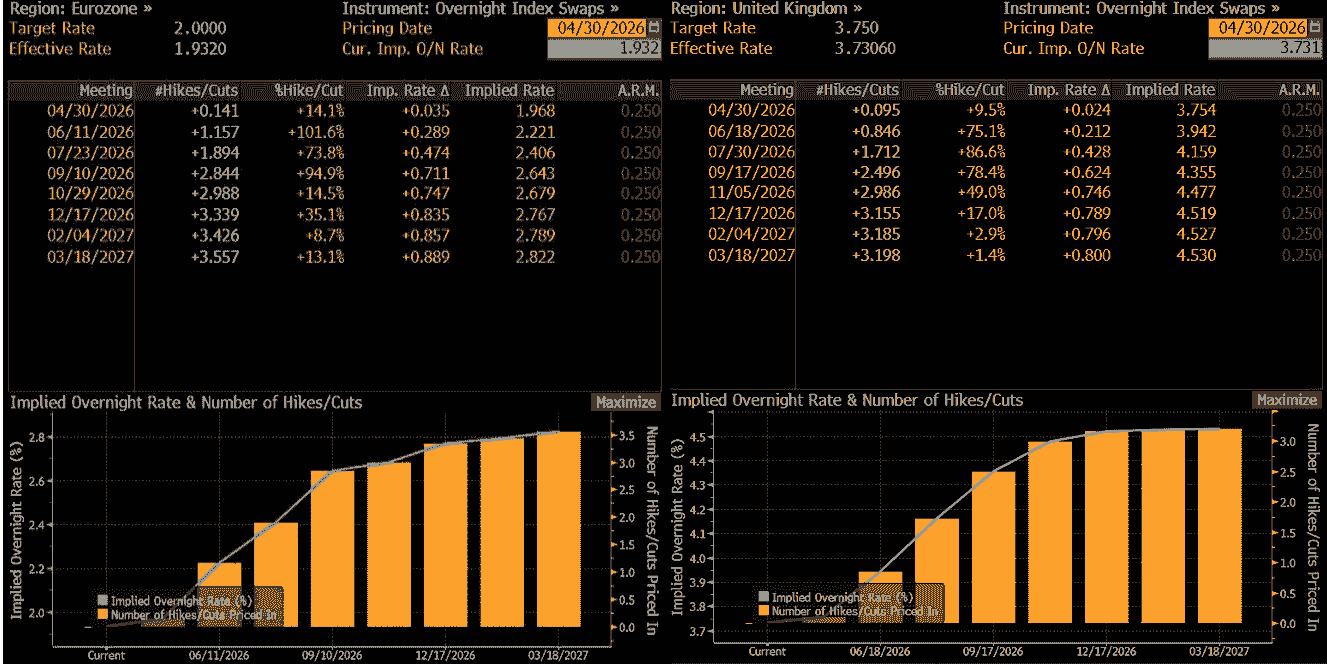Click the +0.212 implied rate change cell
This screenshot has width=1327, height=664.
click(x=1087, y=131)
